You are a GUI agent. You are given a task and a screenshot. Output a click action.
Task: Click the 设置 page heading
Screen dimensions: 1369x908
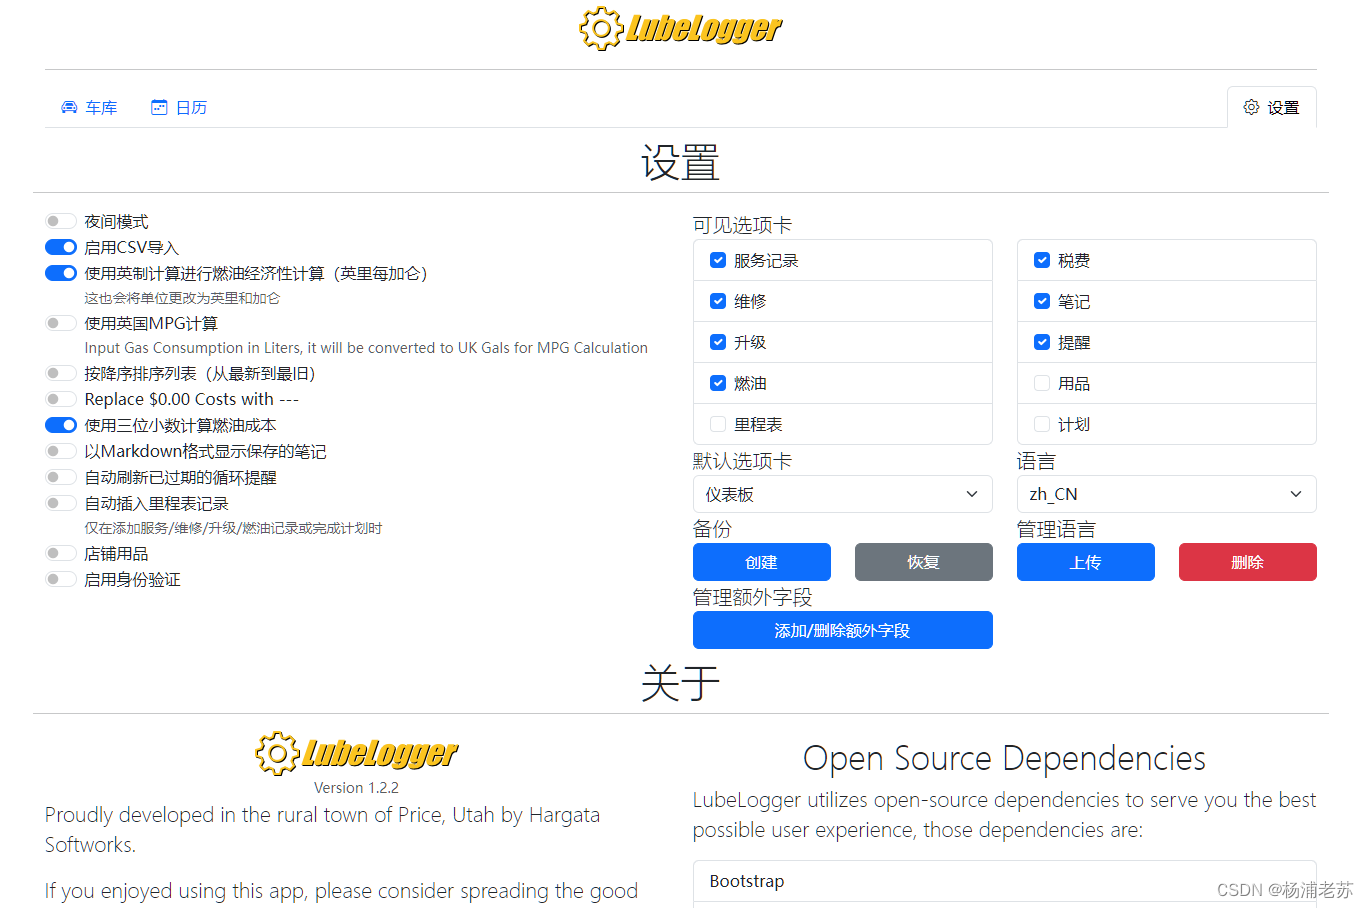(x=681, y=162)
